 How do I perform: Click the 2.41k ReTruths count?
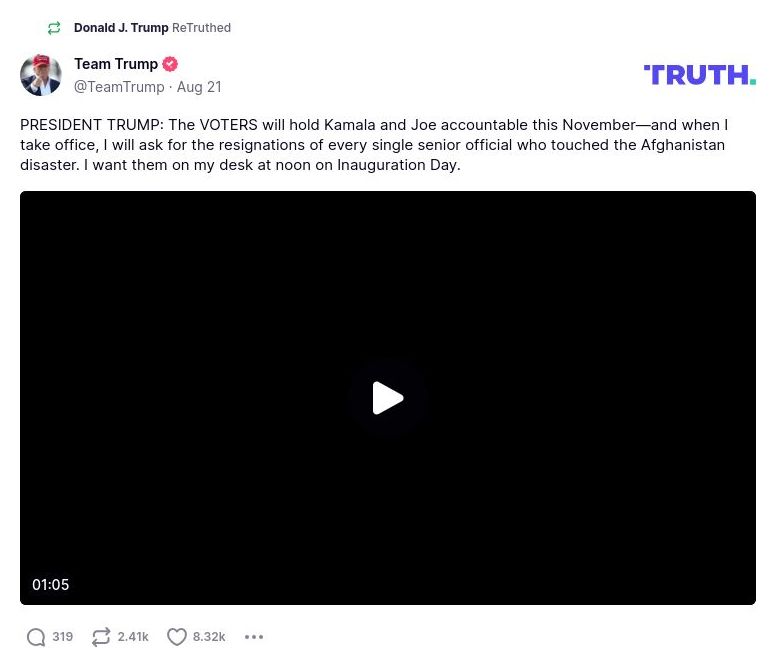pos(133,637)
